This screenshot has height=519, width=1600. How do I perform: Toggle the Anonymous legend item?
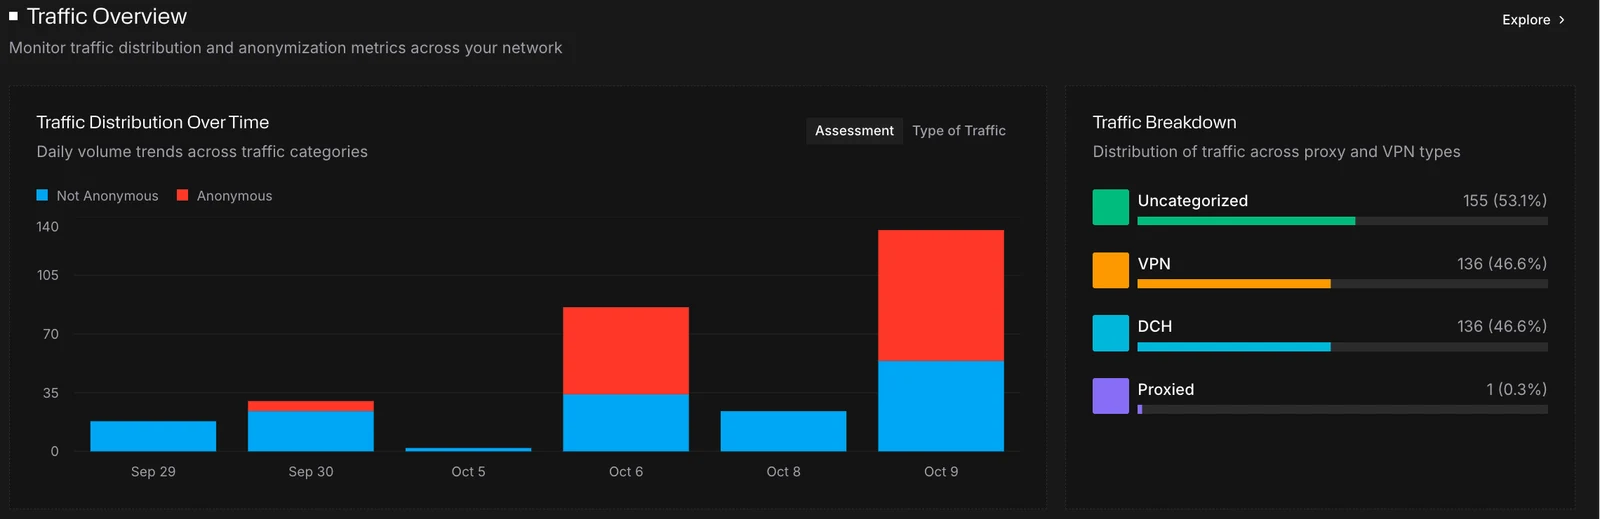[x=225, y=196]
